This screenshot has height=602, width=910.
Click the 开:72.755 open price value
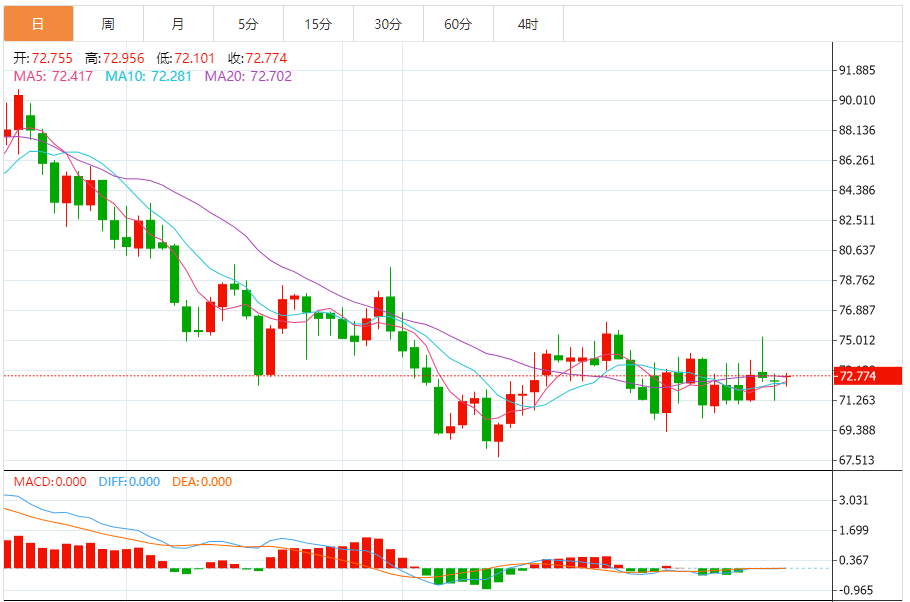coord(43,58)
